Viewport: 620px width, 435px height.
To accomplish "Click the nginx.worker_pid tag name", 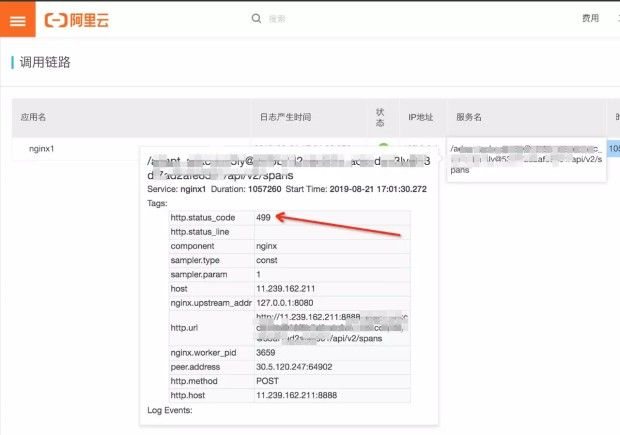I will [203, 353].
